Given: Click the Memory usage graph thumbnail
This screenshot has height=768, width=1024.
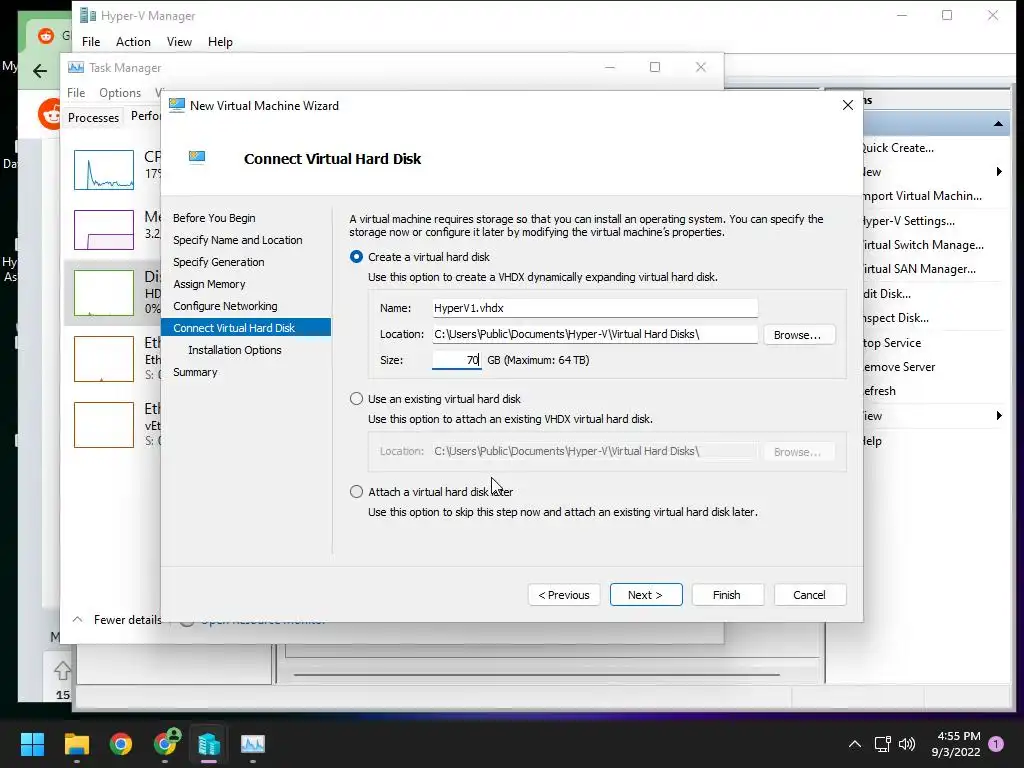Looking at the screenshot, I should point(104,230).
